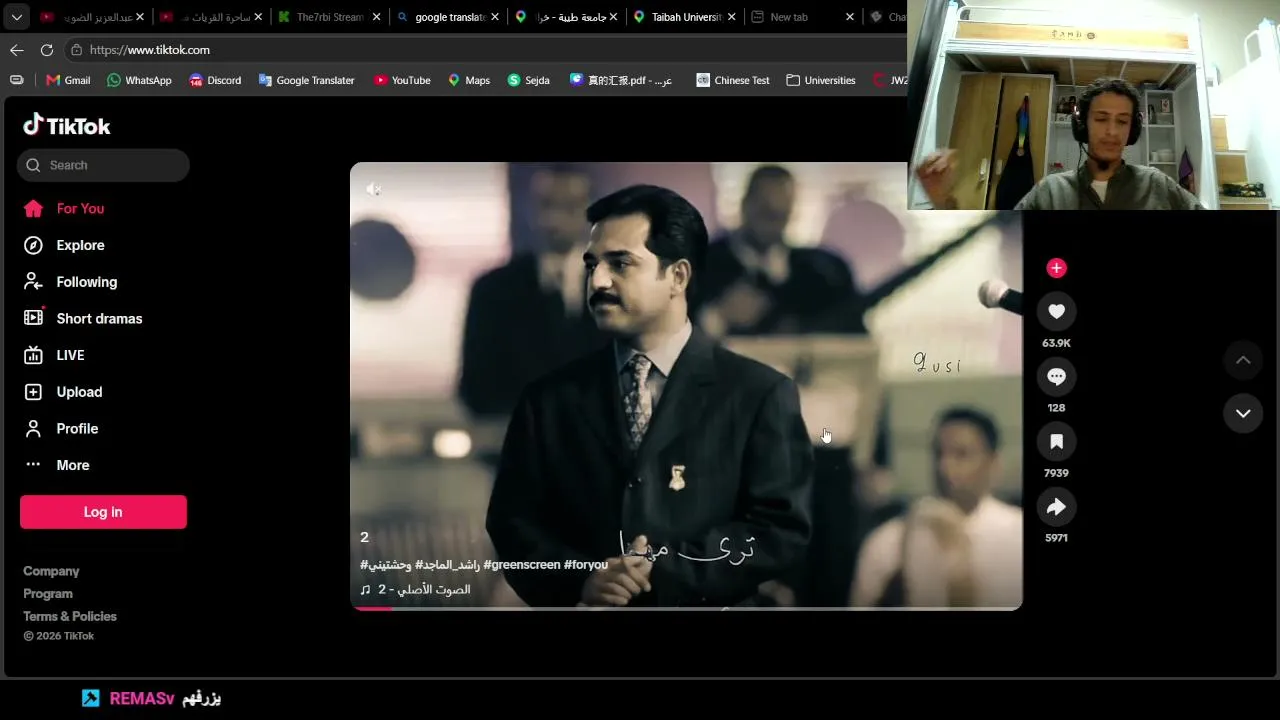1280x720 pixels.
Task: Click the TikTok logo
Action: click(67, 125)
